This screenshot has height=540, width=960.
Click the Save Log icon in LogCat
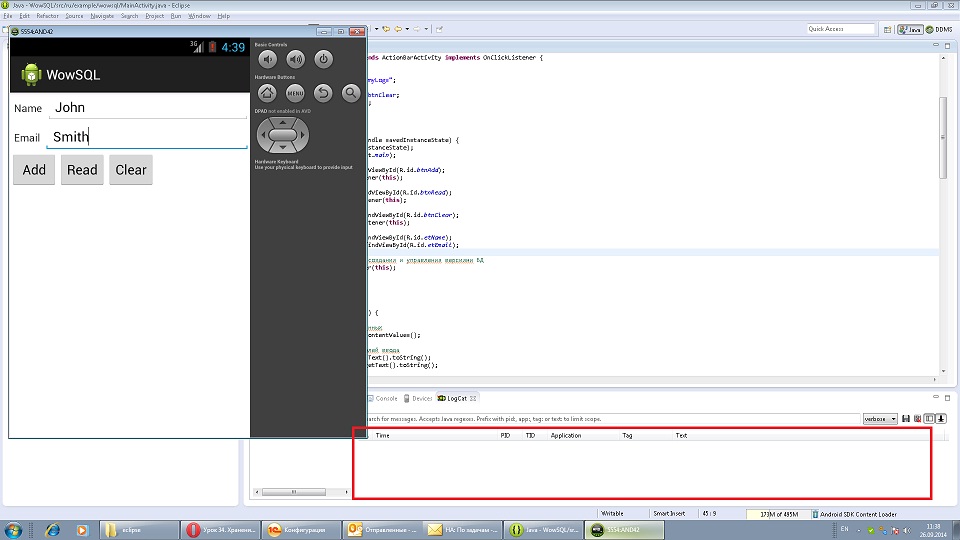tap(906, 419)
